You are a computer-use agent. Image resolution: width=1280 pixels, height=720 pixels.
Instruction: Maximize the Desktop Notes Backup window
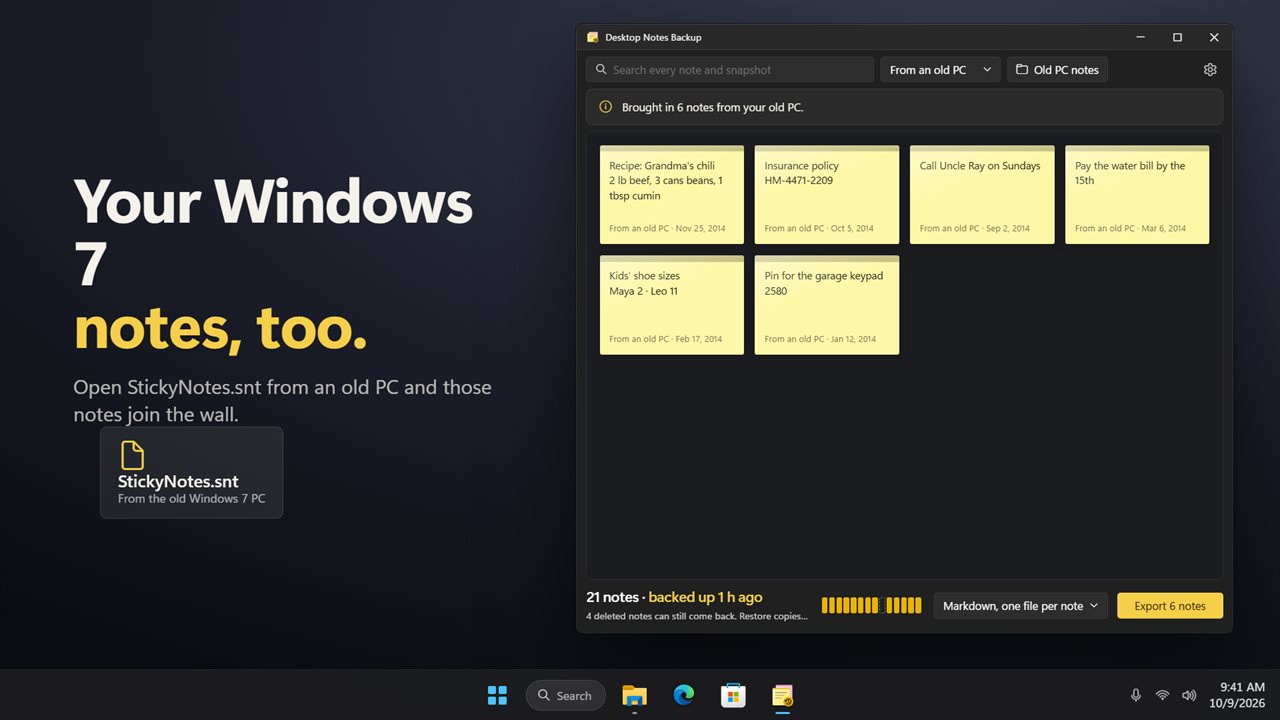(x=1177, y=37)
